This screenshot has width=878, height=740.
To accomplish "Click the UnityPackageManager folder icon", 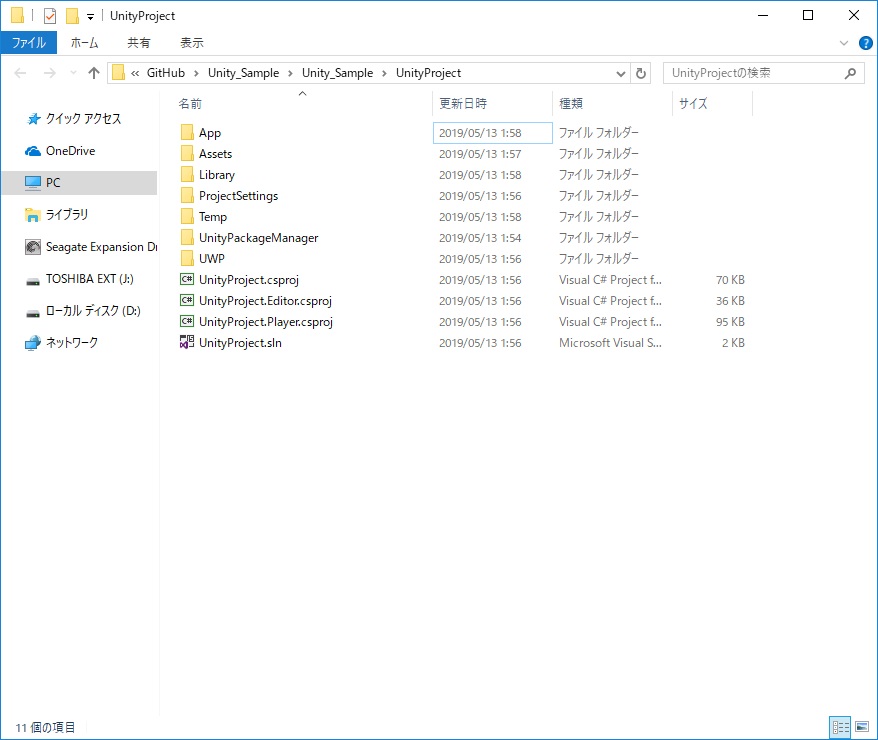I will (187, 237).
